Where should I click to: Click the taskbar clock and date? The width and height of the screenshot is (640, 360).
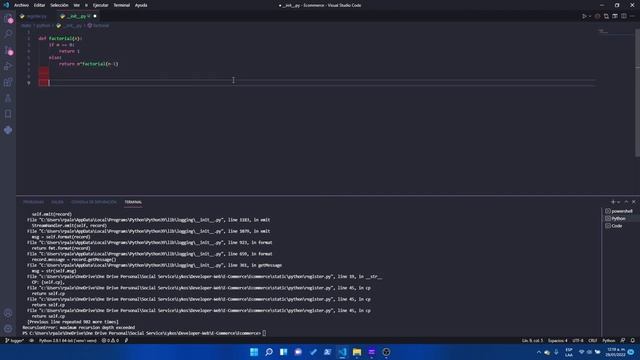click(616, 352)
